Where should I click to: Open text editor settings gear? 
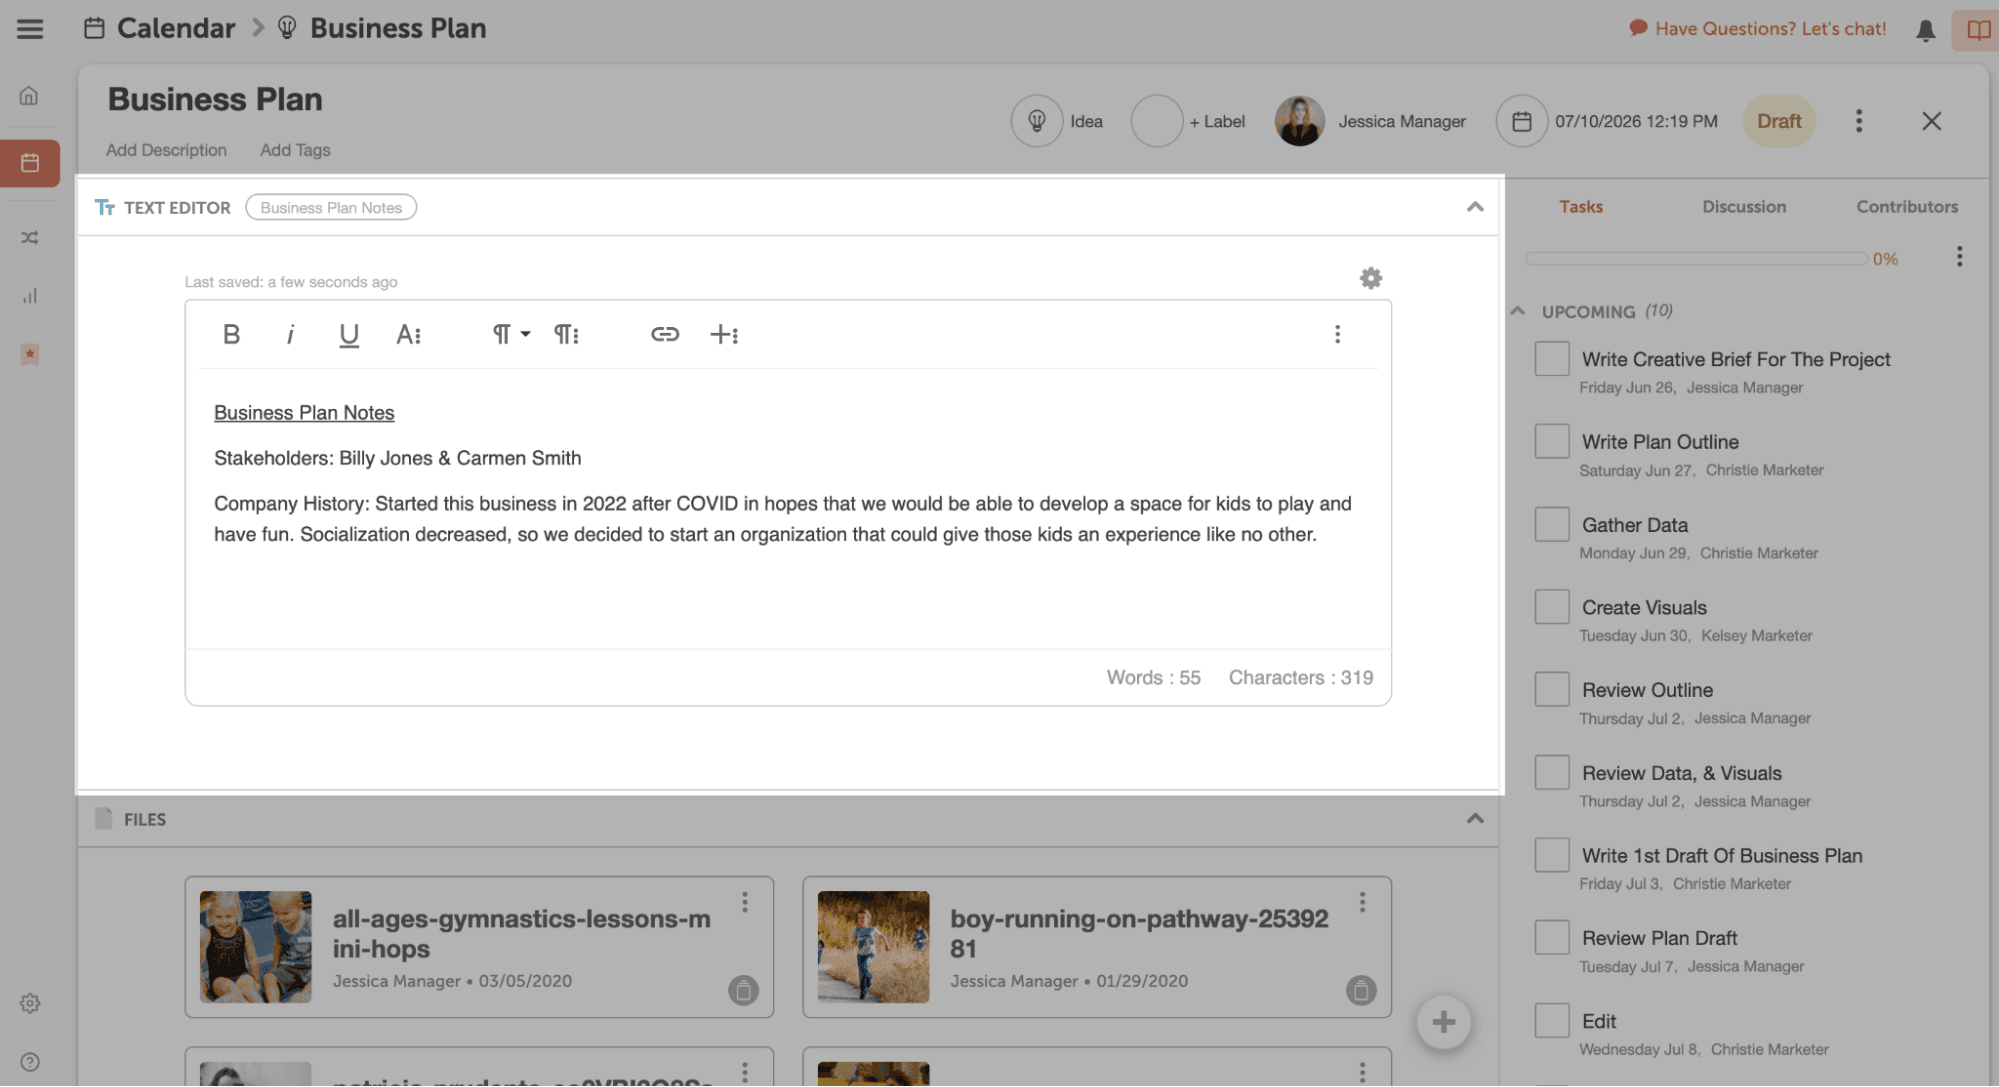click(x=1371, y=278)
